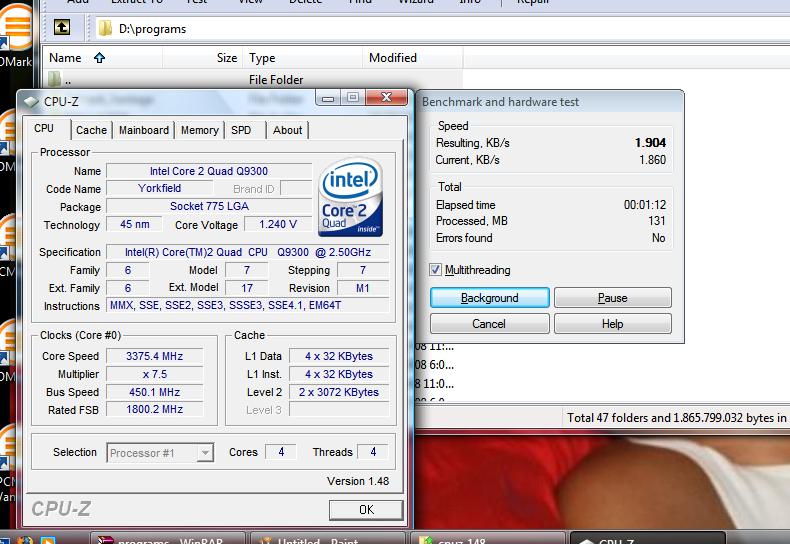Switch to the Mainboard tab
Screen dimensions: 790x544
tap(144, 130)
